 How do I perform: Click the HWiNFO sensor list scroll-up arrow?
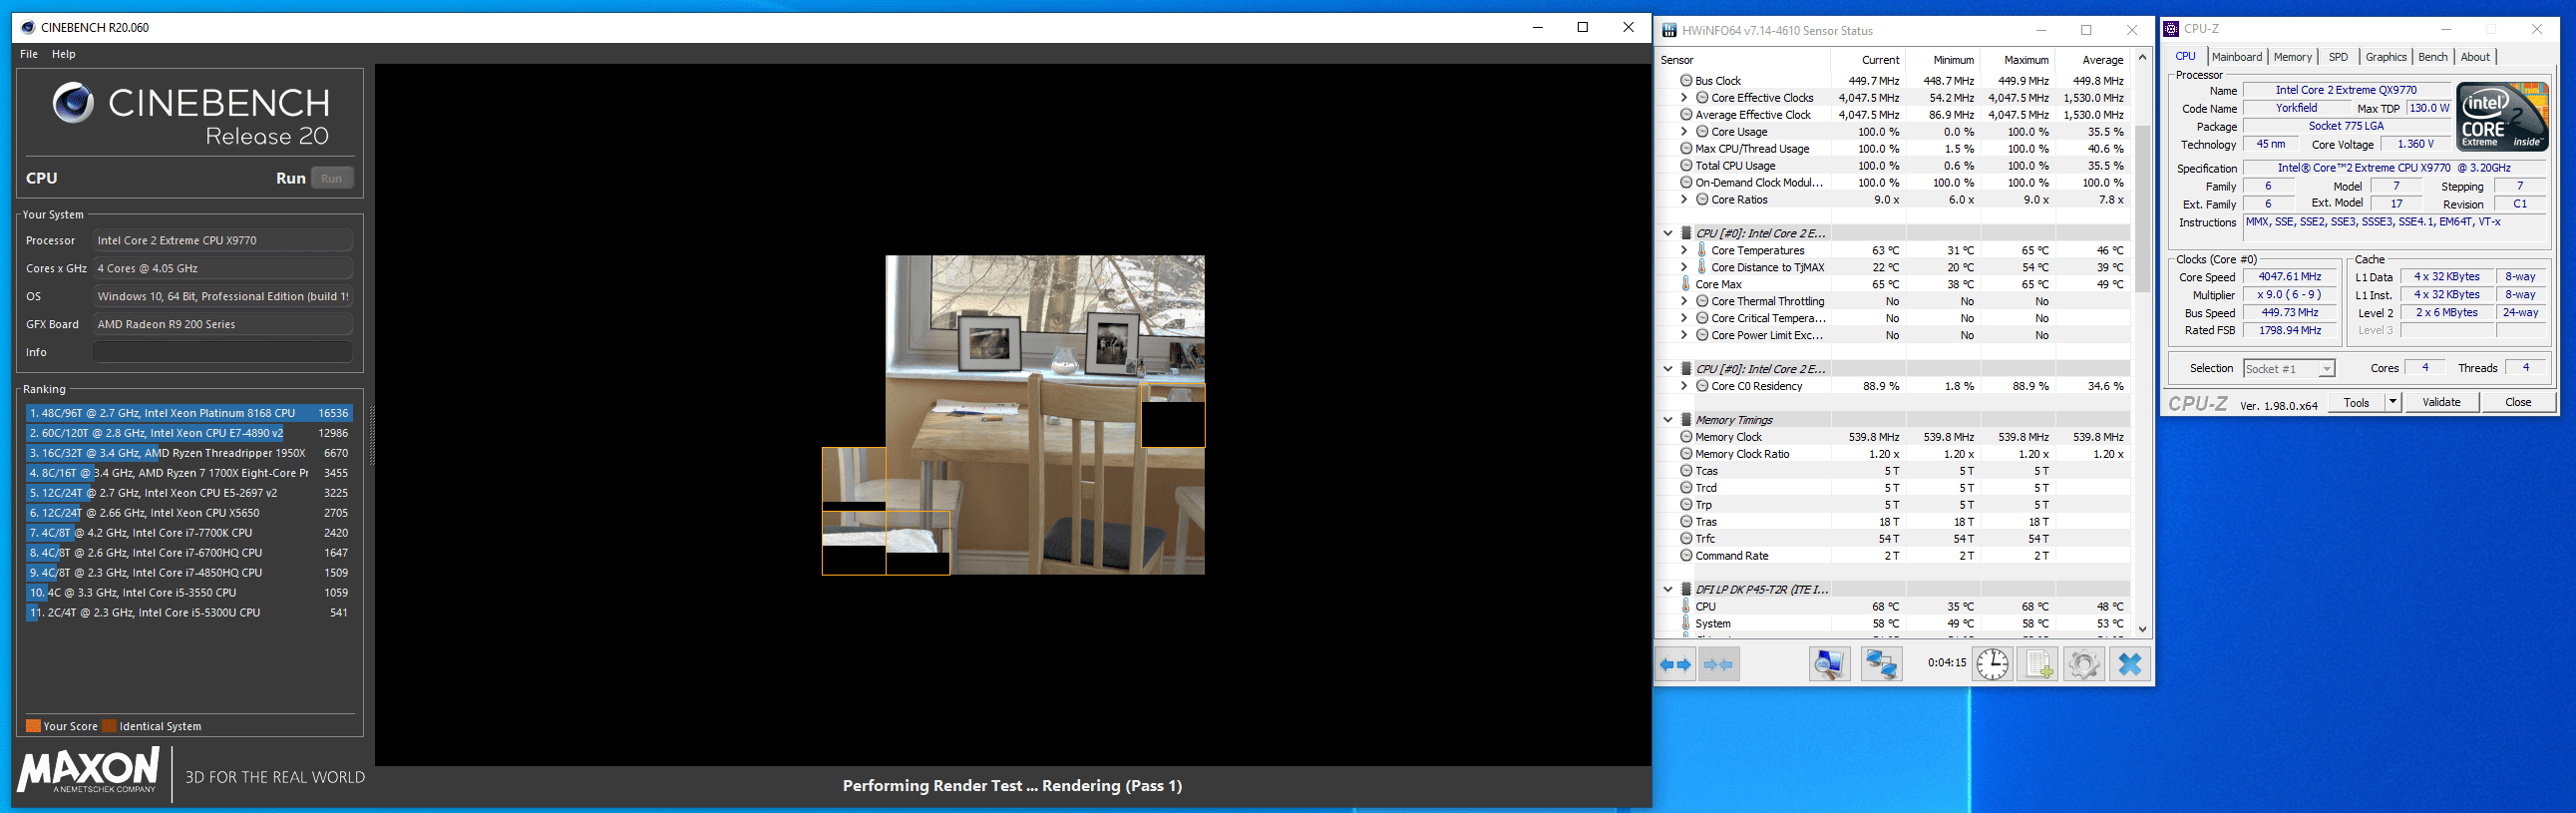[2141, 57]
